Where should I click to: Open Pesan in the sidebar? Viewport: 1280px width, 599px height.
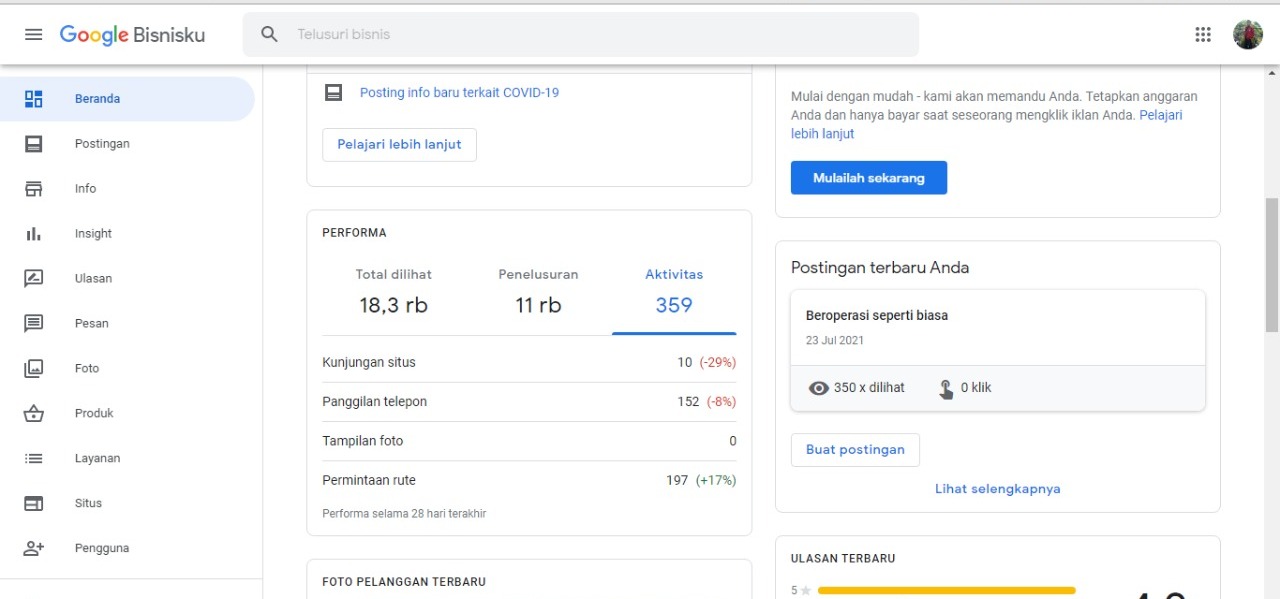(128, 324)
